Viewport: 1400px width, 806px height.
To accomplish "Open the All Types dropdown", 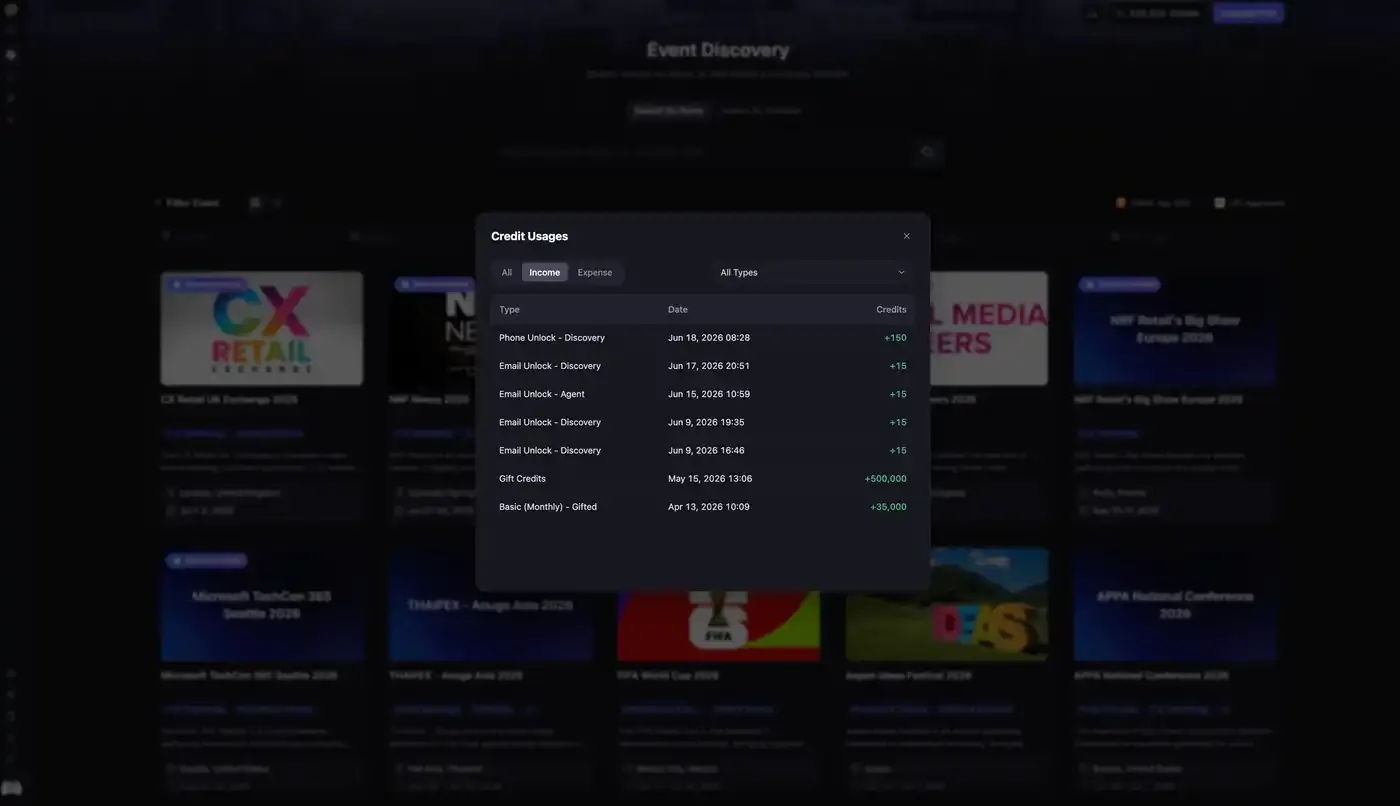I will pyautogui.click(x=812, y=272).
